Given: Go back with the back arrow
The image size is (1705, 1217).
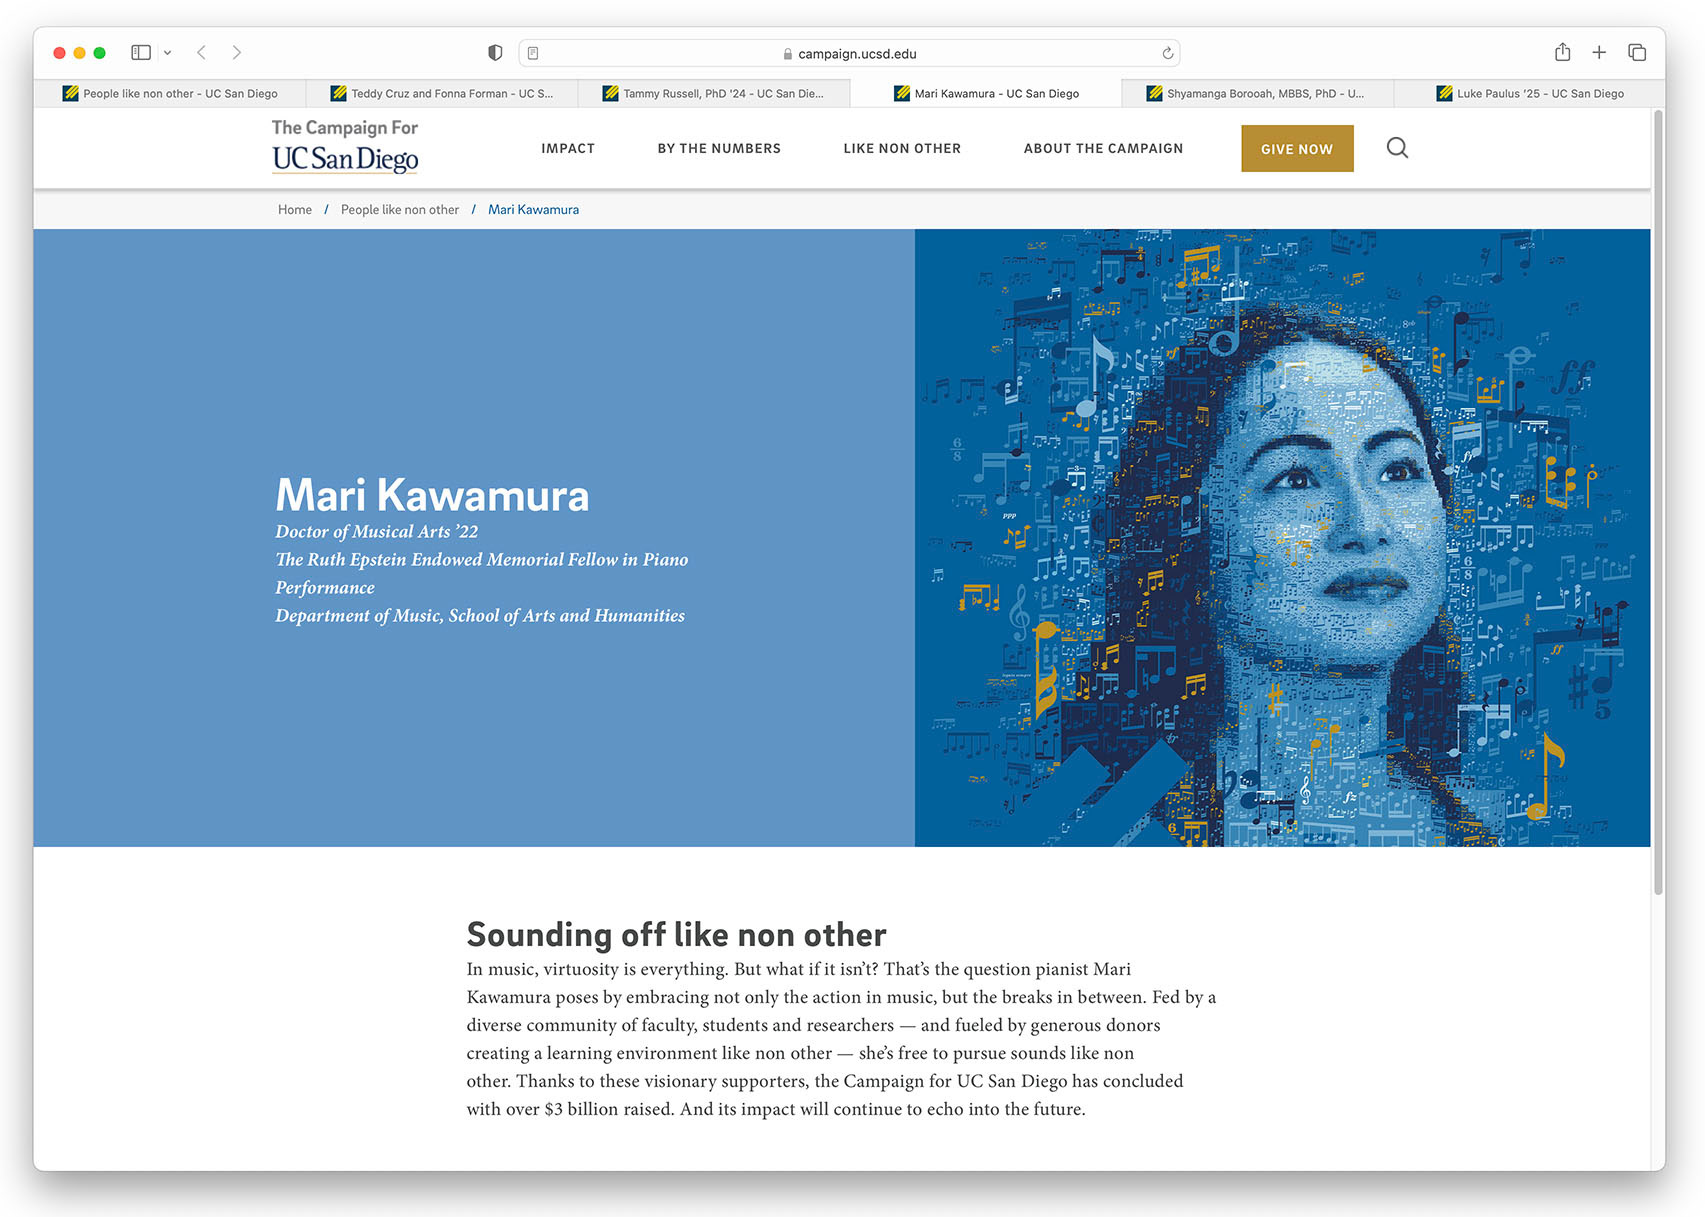Looking at the screenshot, I should (x=201, y=52).
